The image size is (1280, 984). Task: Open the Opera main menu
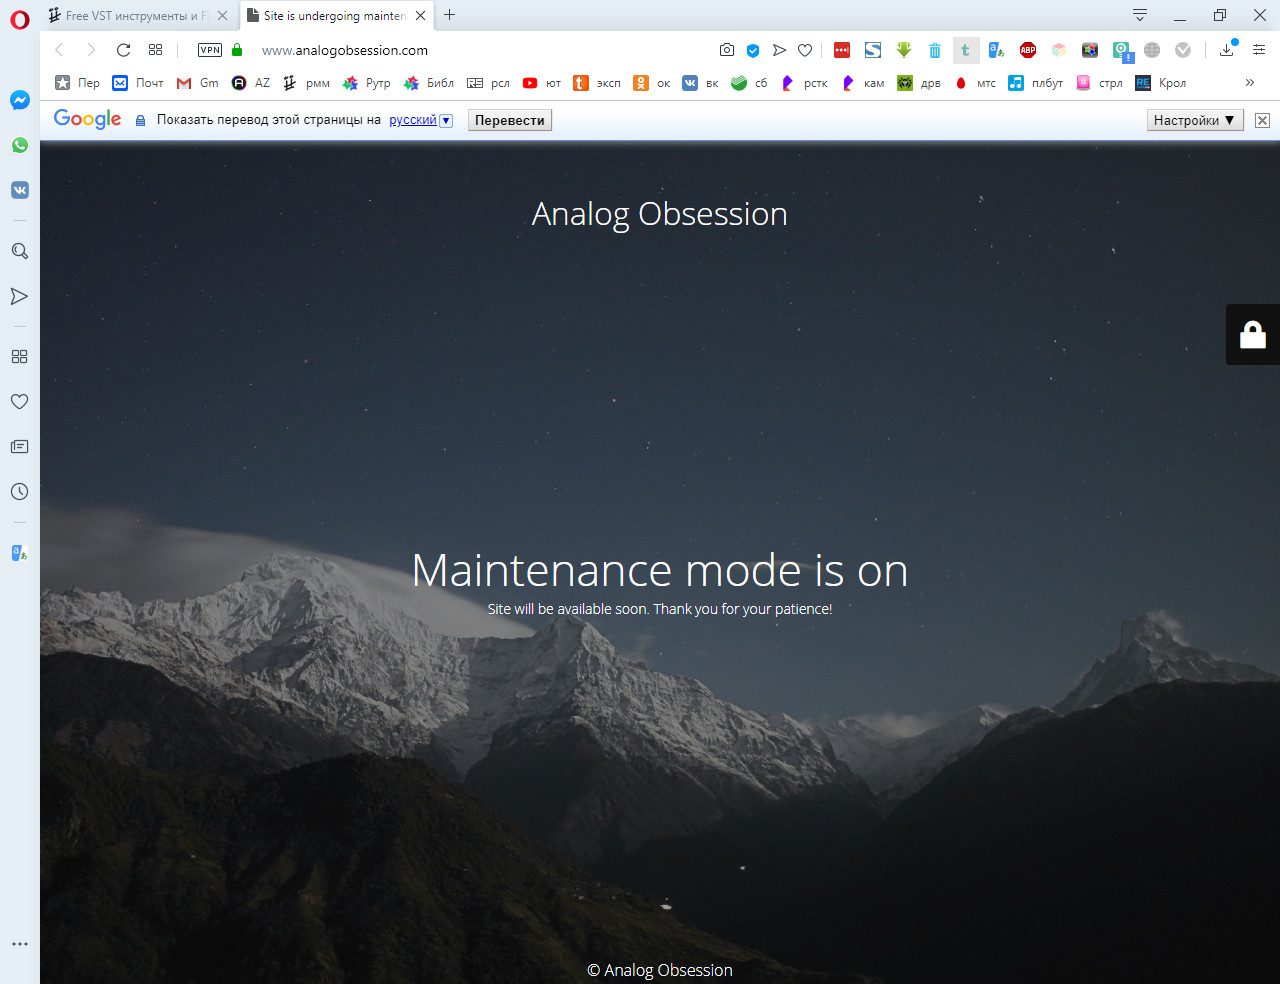(x=20, y=20)
